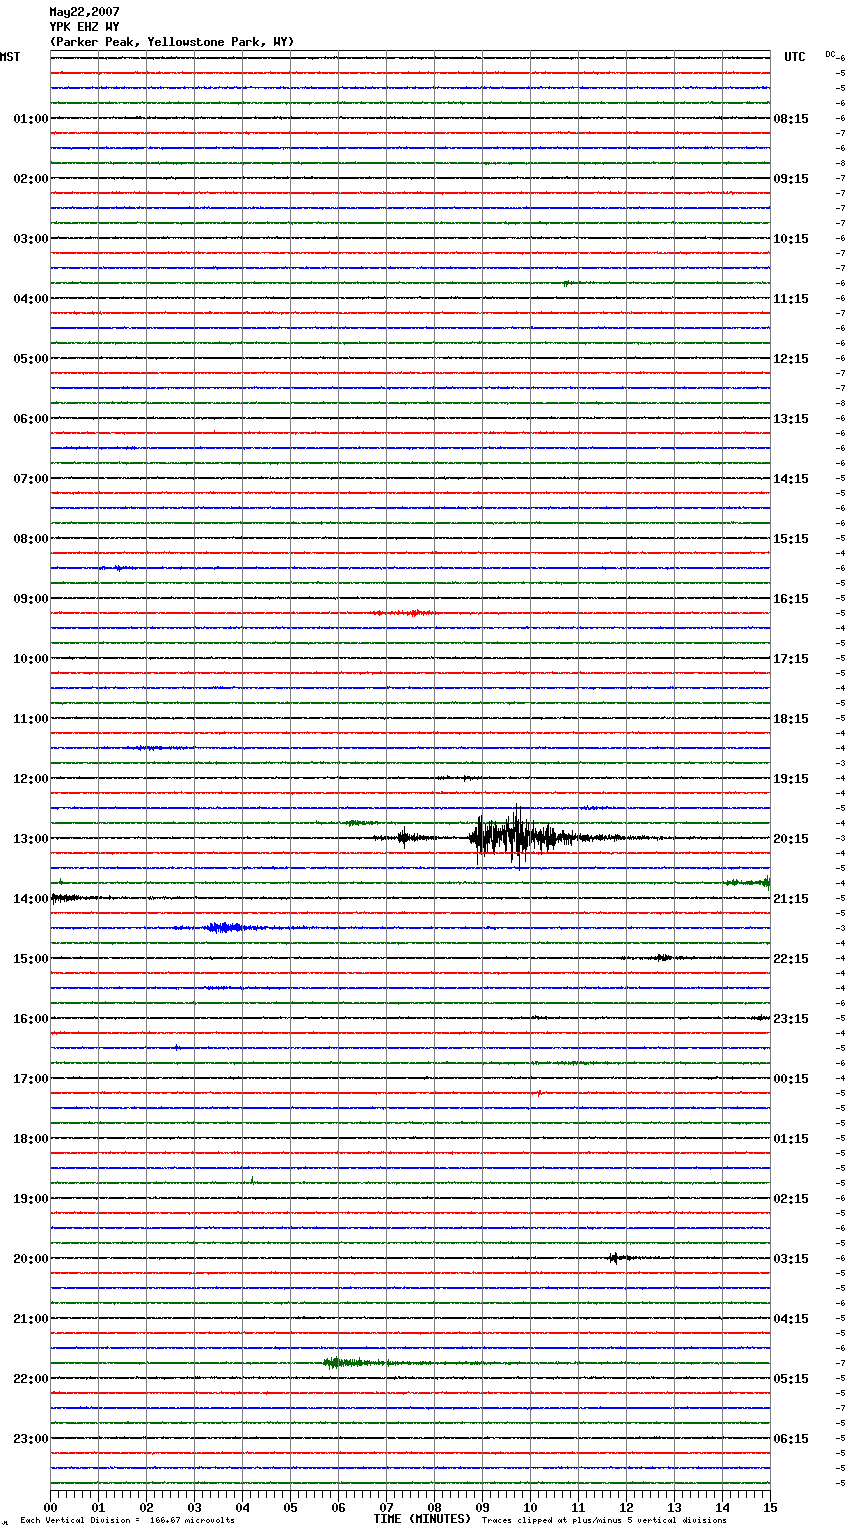Select the 22:00 MST time label
This screenshot has height=1534, width=850.
click(x=31, y=1379)
